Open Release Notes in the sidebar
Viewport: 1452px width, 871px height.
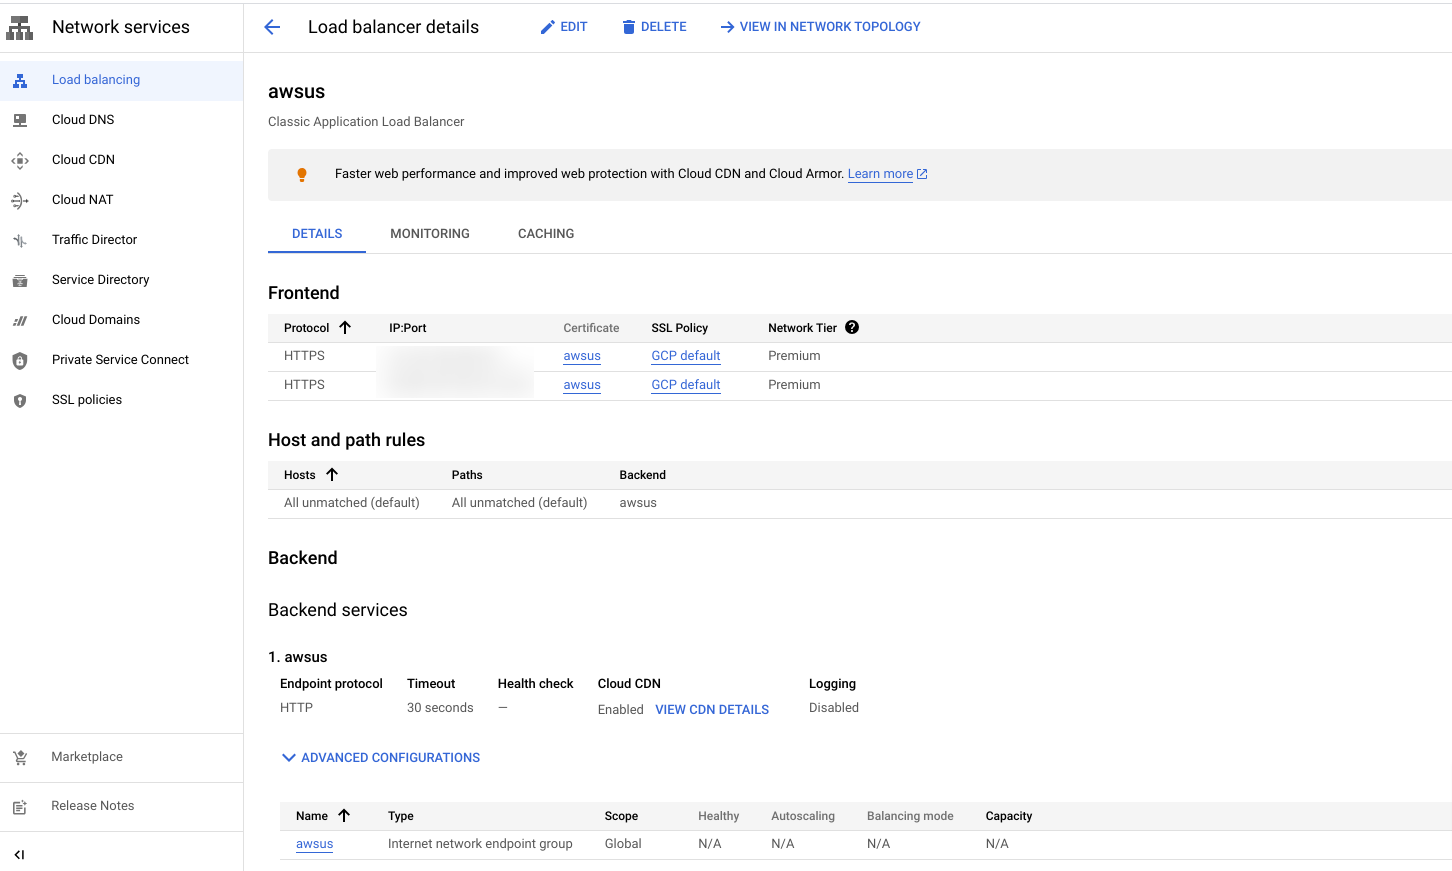pyautogui.click(x=121, y=806)
